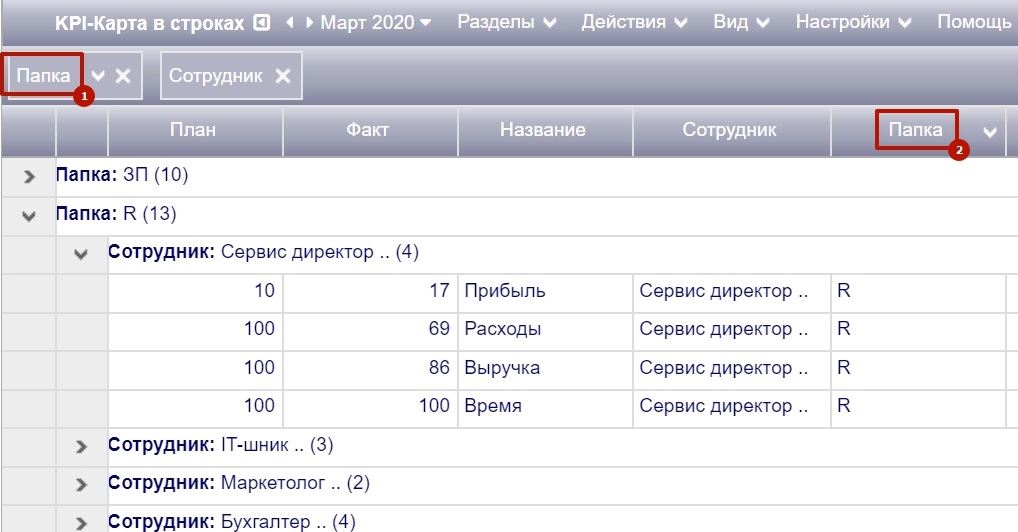The width and height of the screenshot is (1018, 532).
Task: Open the Действия menu
Action: [x=634, y=22]
